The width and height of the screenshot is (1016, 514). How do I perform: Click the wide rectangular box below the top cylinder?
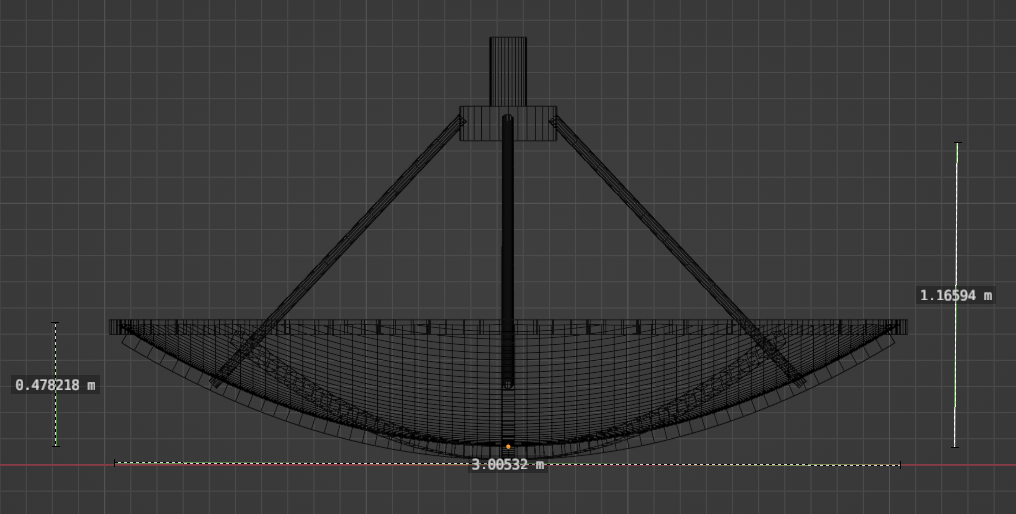(x=480, y=123)
